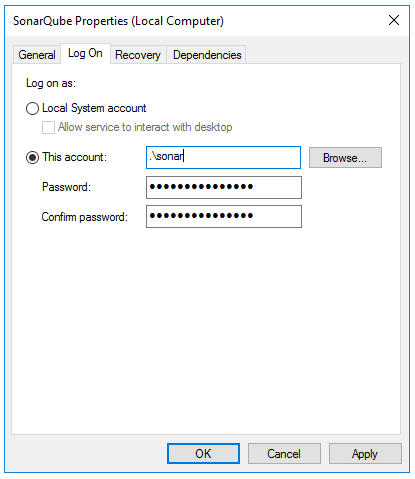Close the SonarQube Properties dialog
This screenshot has height=479, width=415.
click(x=394, y=20)
